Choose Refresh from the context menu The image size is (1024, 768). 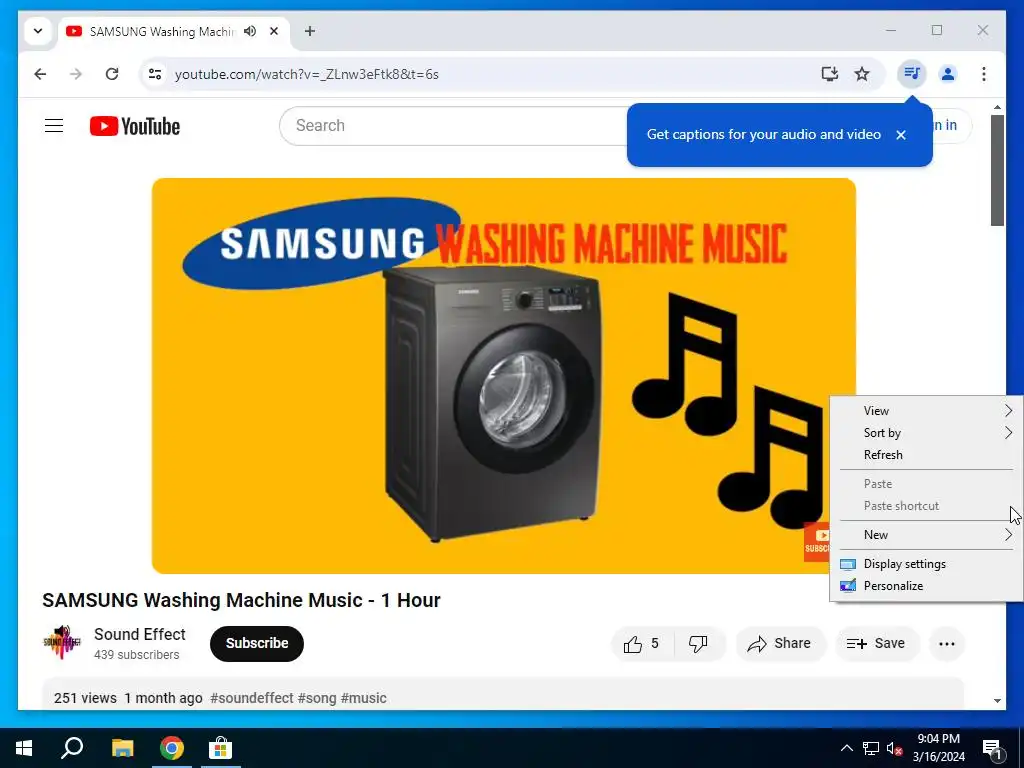coord(927,455)
